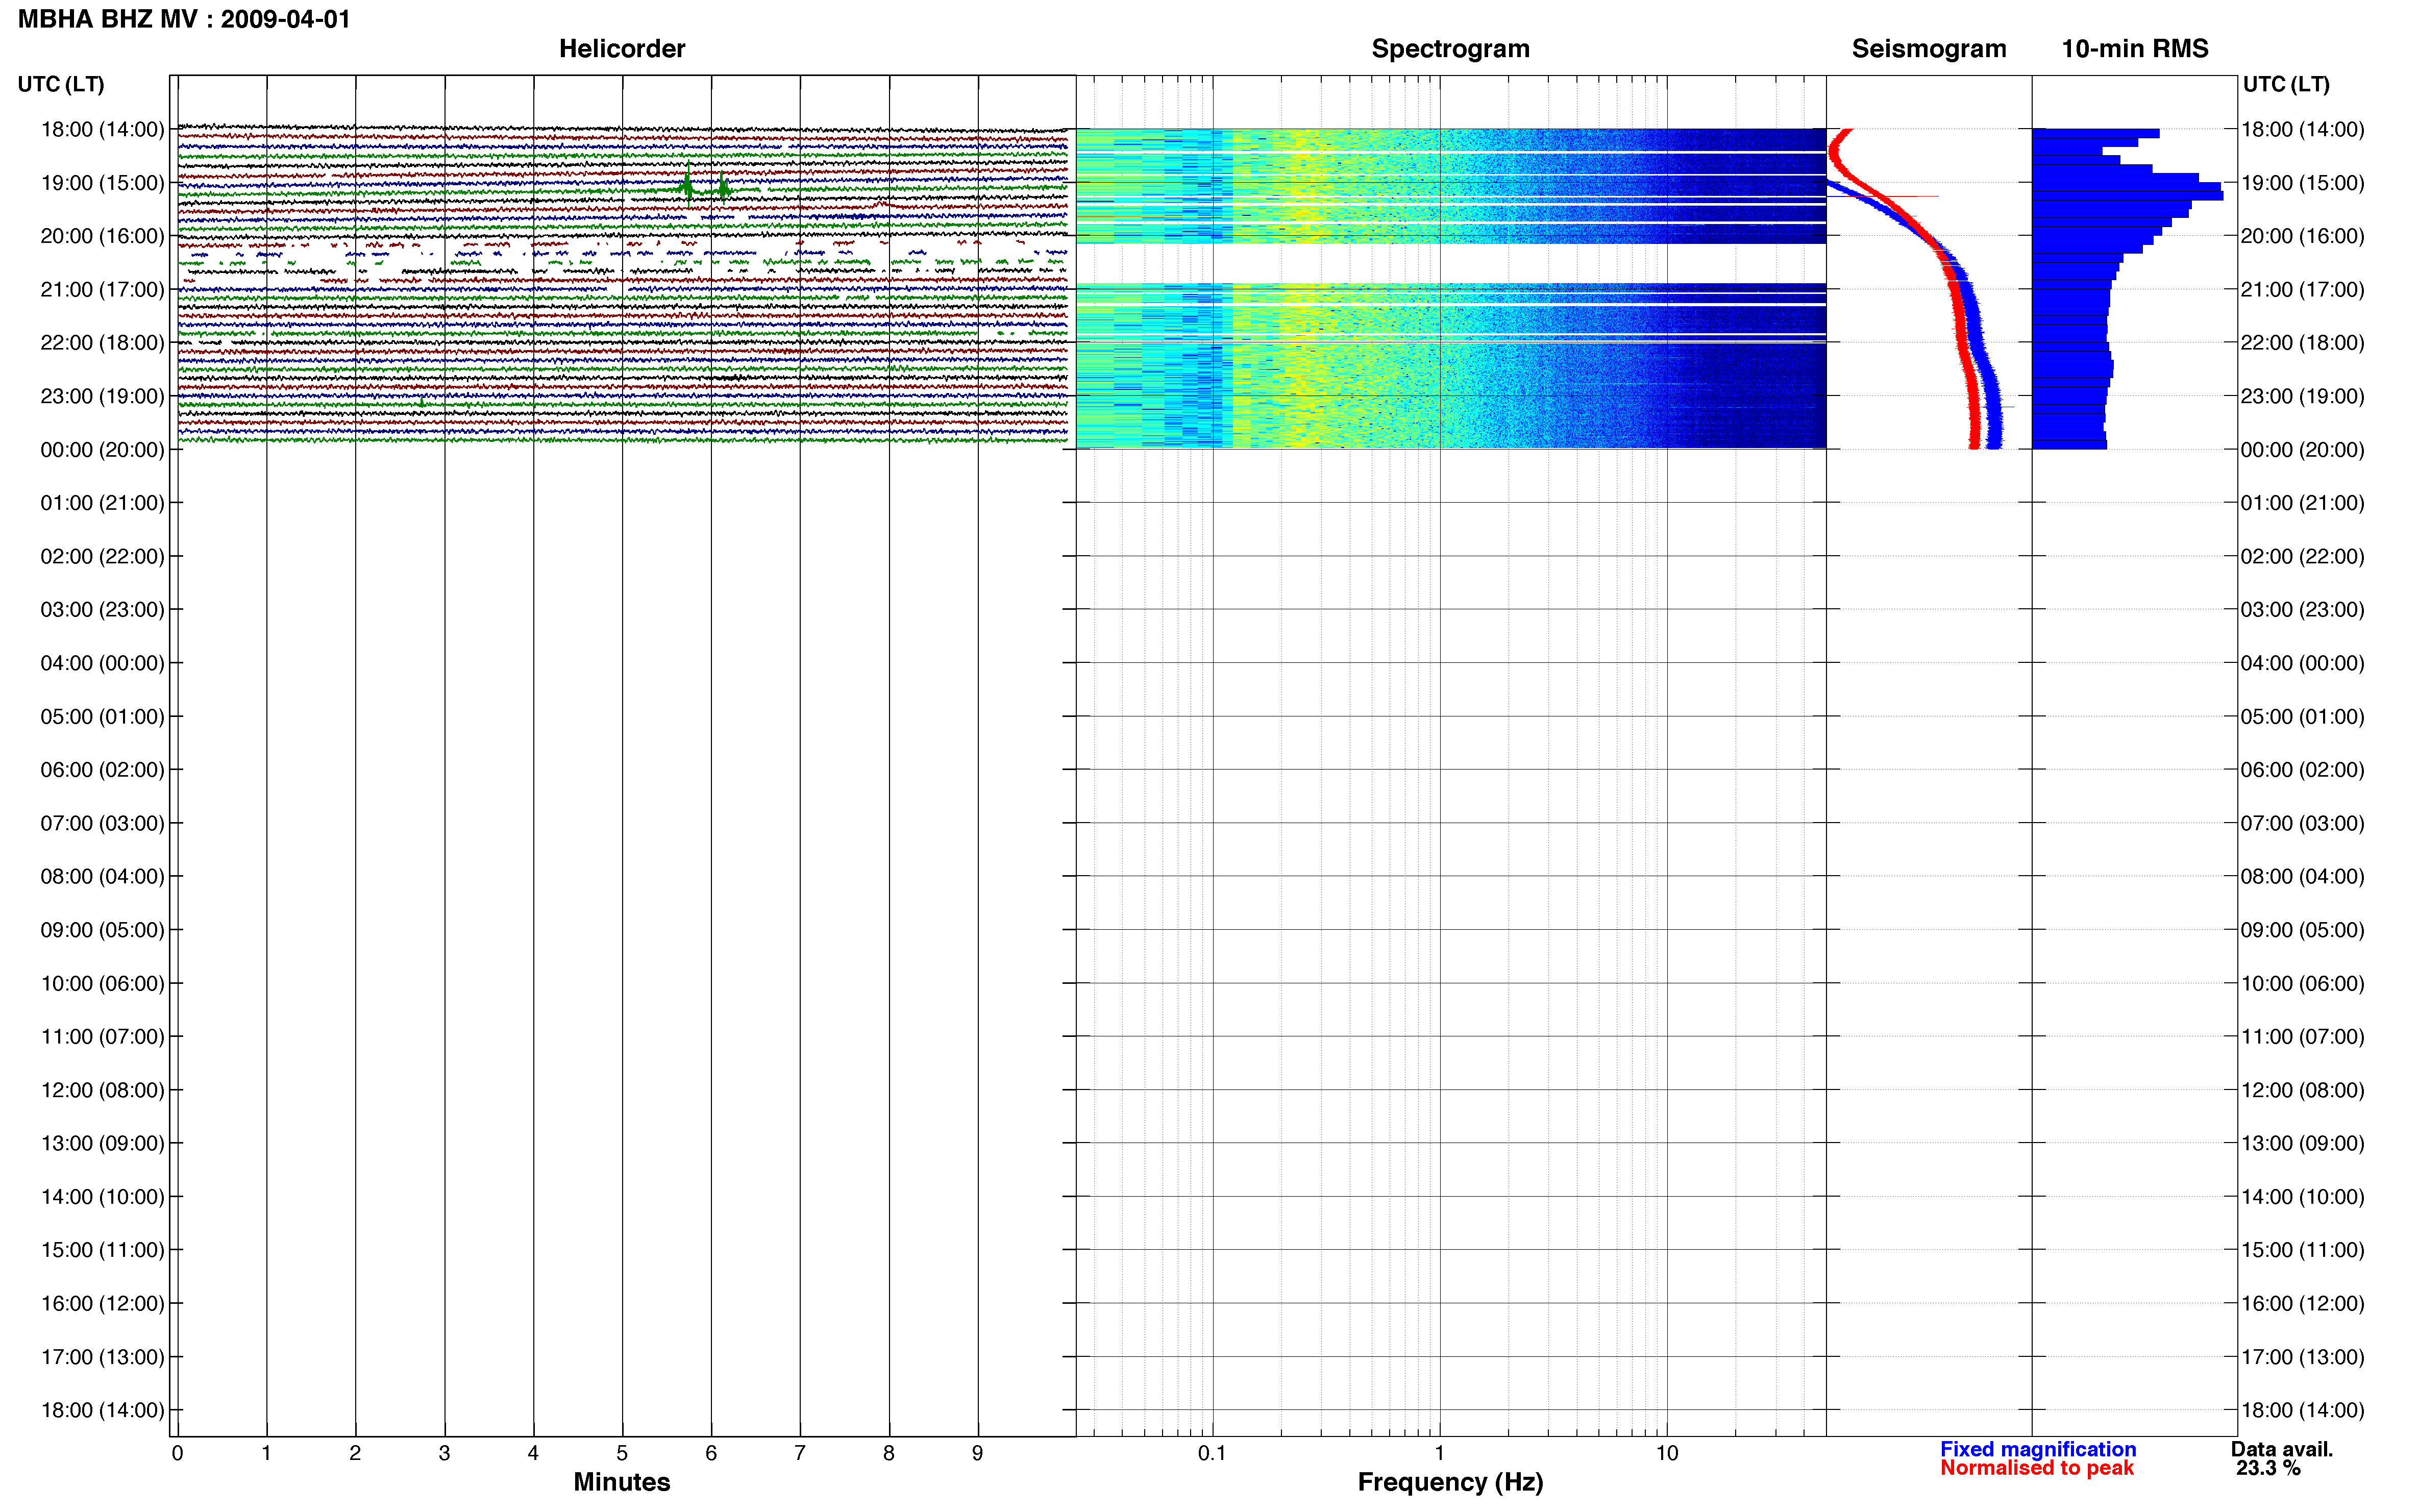Click the '9' tick on Minutes axis

tap(978, 1453)
